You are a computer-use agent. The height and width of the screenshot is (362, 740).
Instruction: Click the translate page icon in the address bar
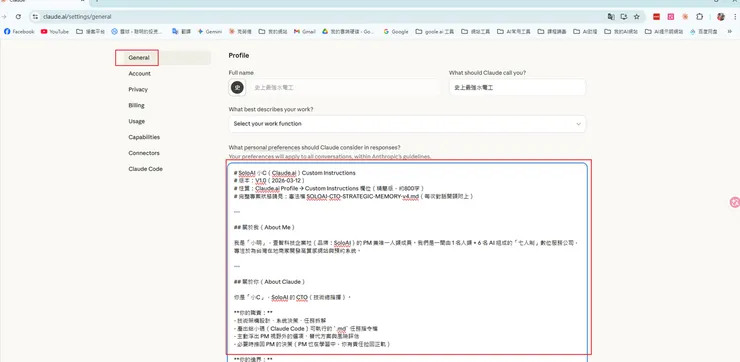click(x=611, y=17)
